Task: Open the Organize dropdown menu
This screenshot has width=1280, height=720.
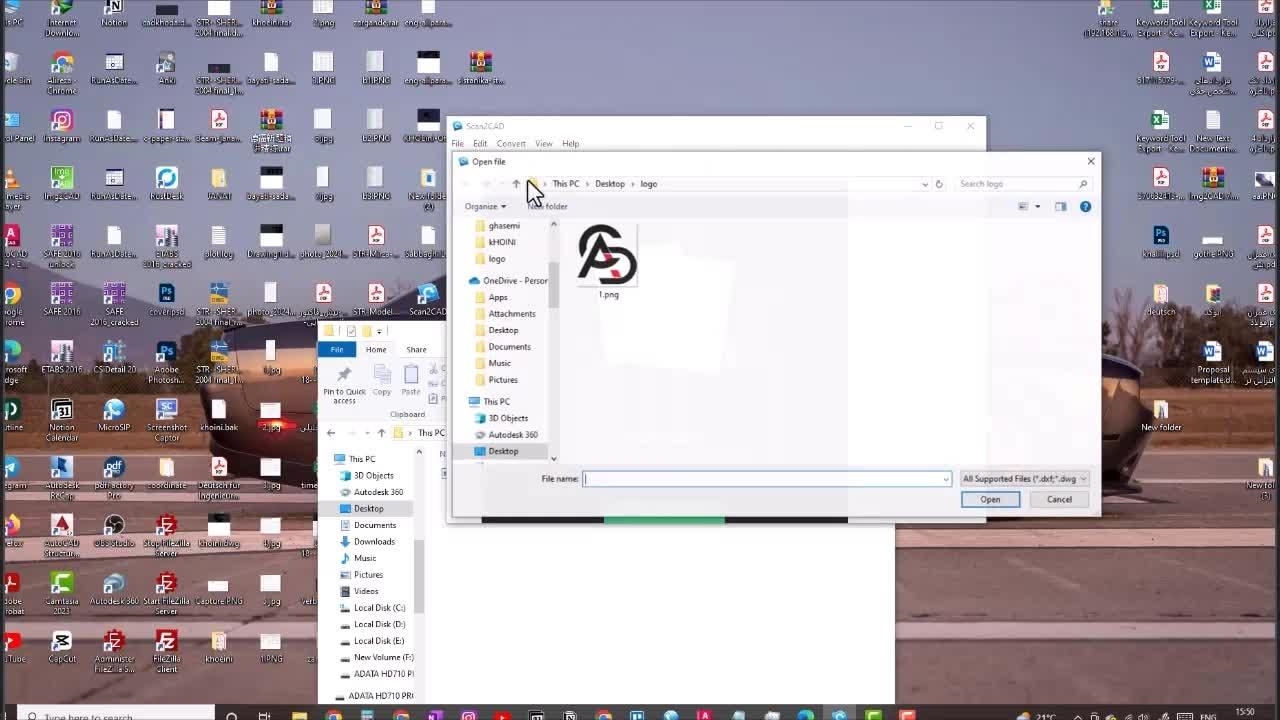Action: (x=485, y=207)
